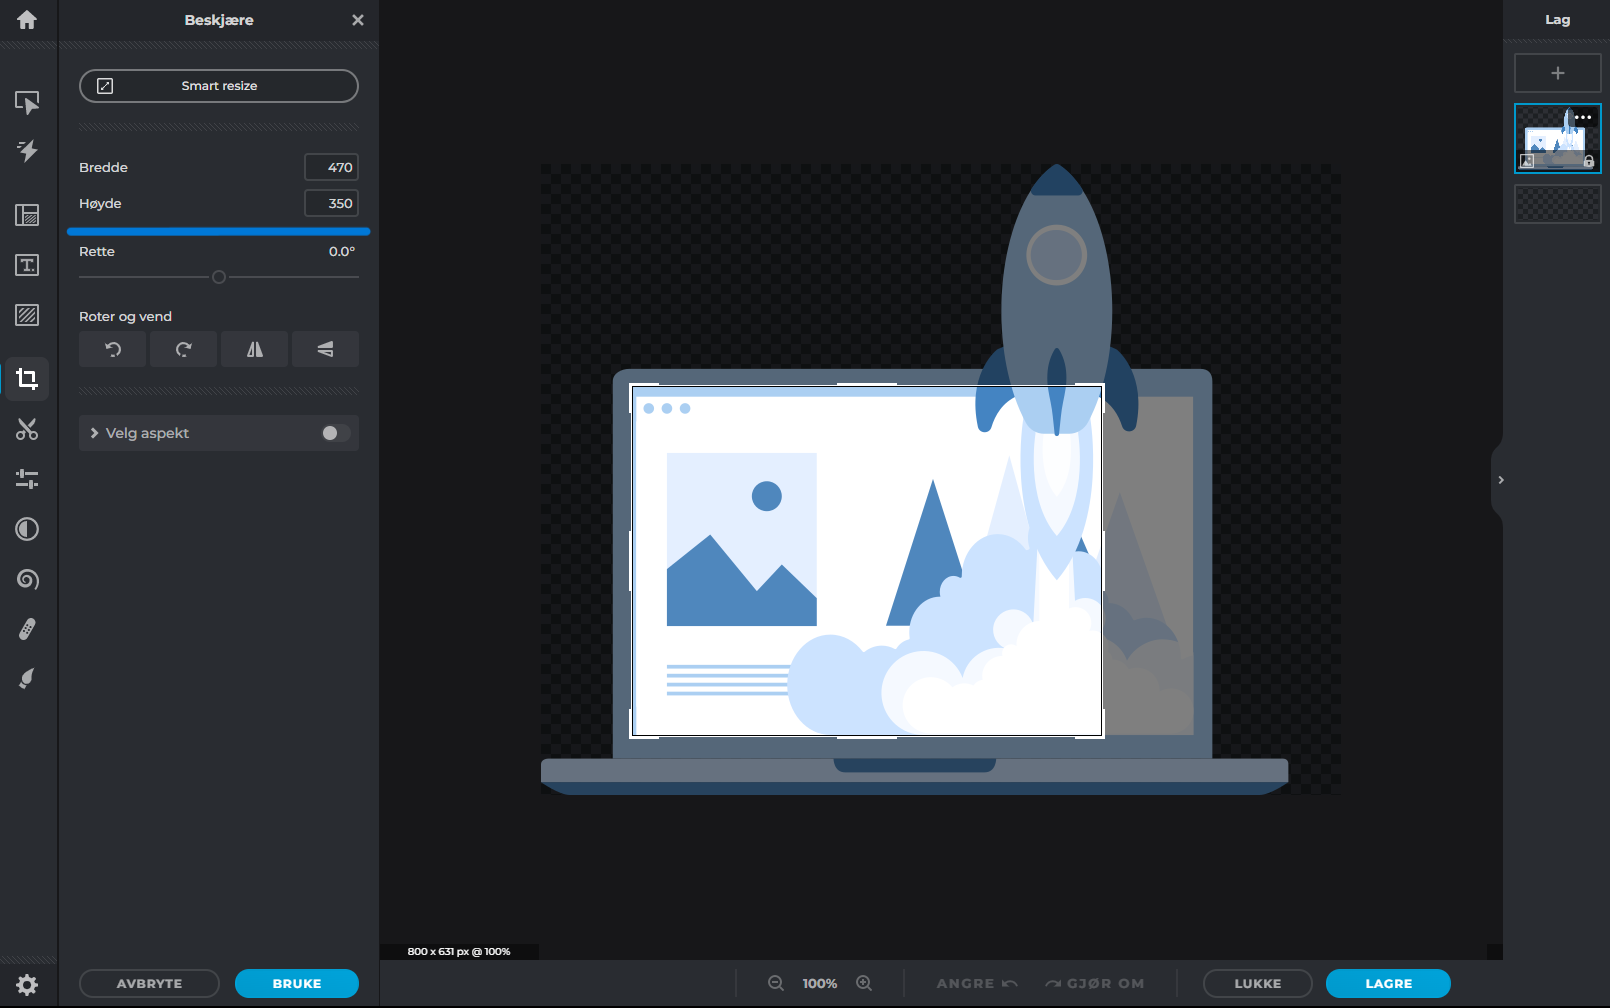Click the rotate left icon
Viewport: 1610px width, 1008px height.
click(x=113, y=349)
